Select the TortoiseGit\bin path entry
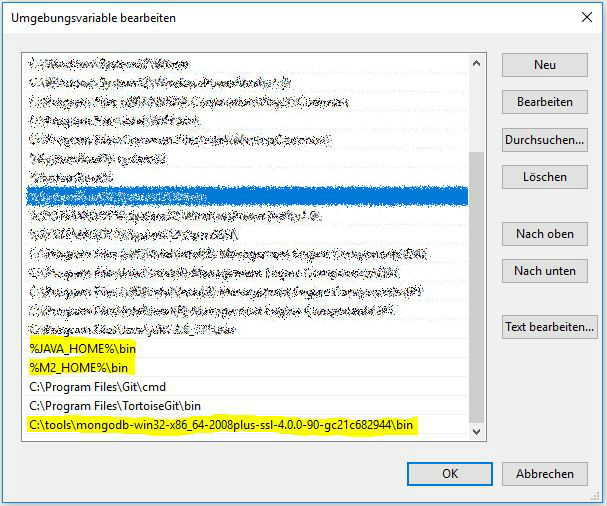Image resolution: width=607 pixels, height=506 pixels. pyautogui.click(x=115, y=406)
